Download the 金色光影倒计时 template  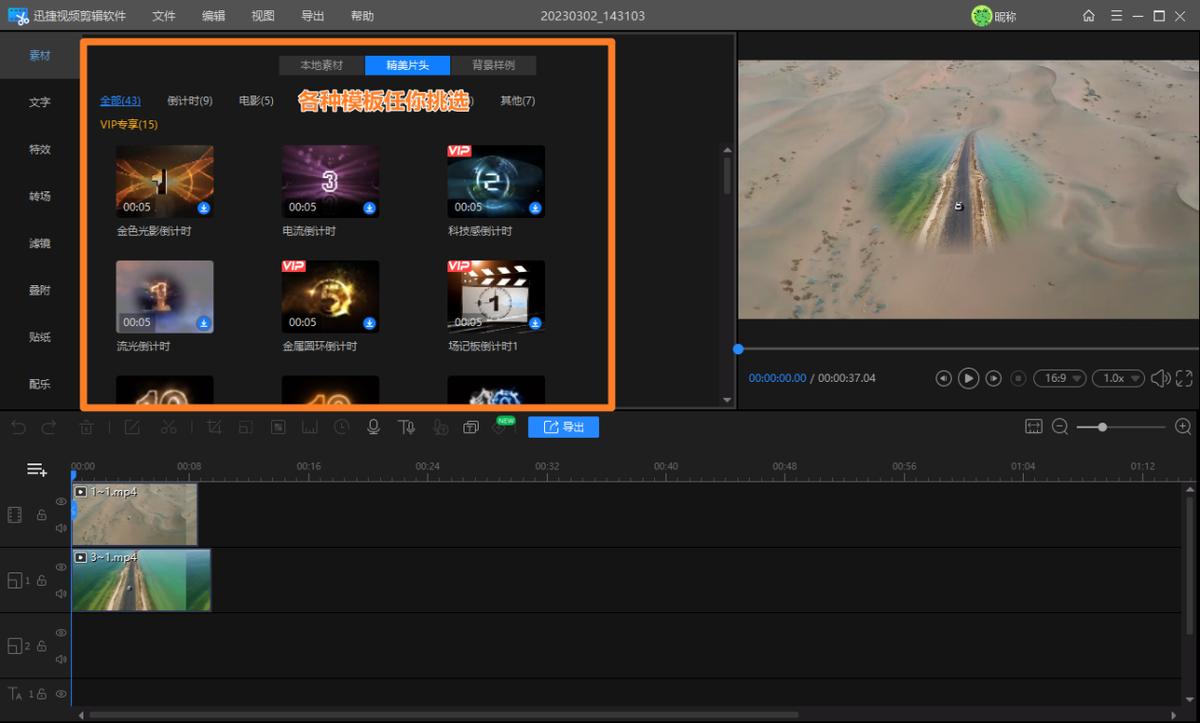pyautogui.click(x=203, y=208)
